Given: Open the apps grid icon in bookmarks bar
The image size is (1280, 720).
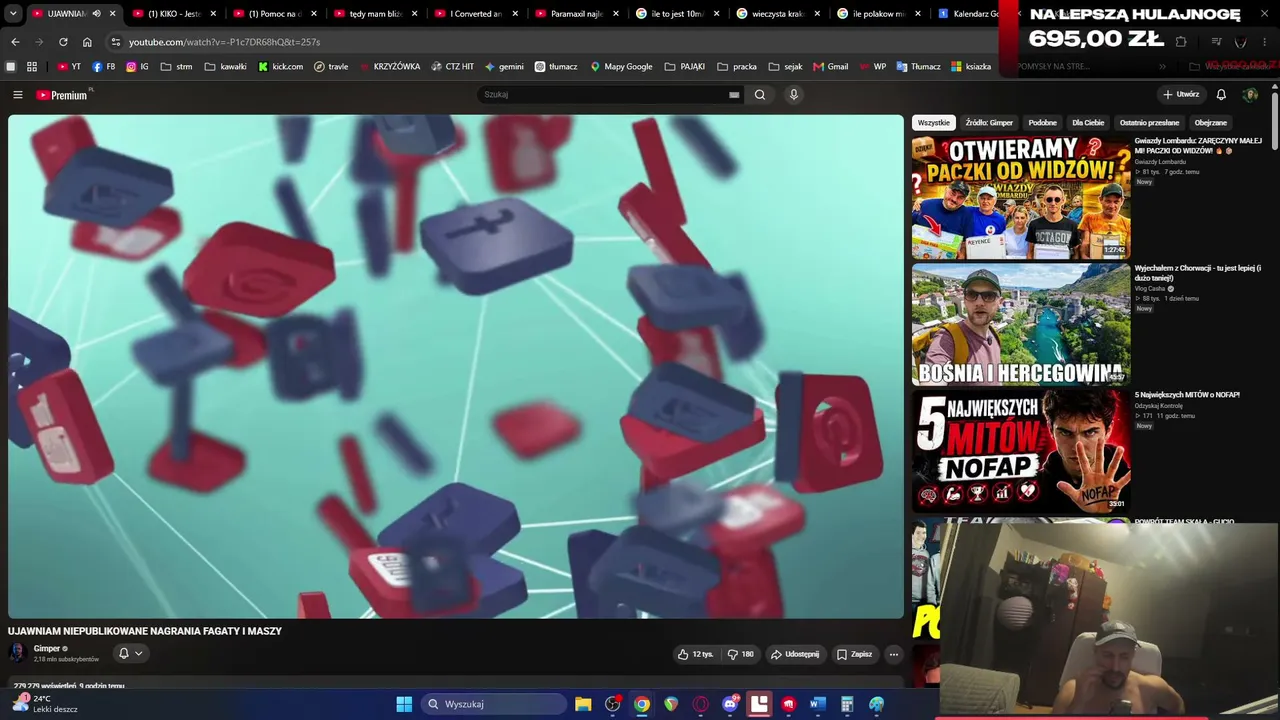Looking at the screenshot, I should (32, 67).
